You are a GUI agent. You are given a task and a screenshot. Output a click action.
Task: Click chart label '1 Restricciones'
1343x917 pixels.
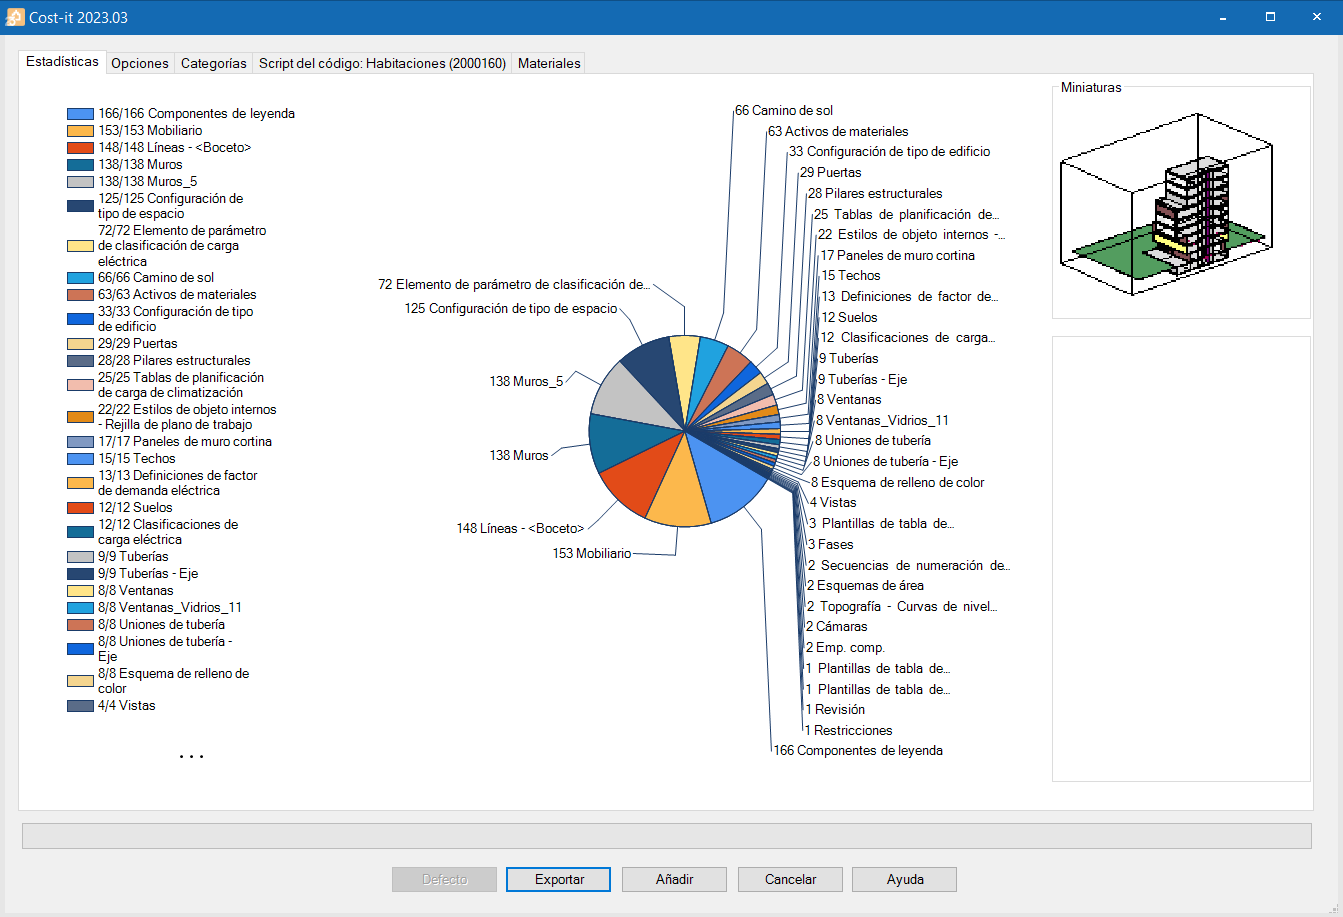click(x=849, y=730)
